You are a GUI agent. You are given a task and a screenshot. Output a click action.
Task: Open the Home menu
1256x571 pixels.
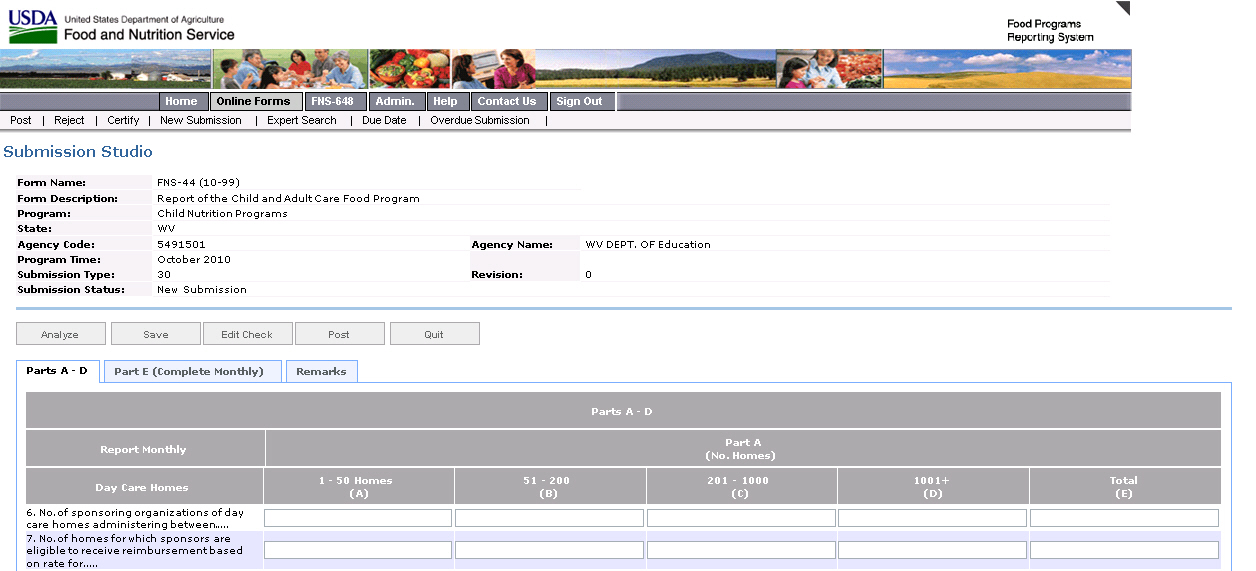pos(181,101)
